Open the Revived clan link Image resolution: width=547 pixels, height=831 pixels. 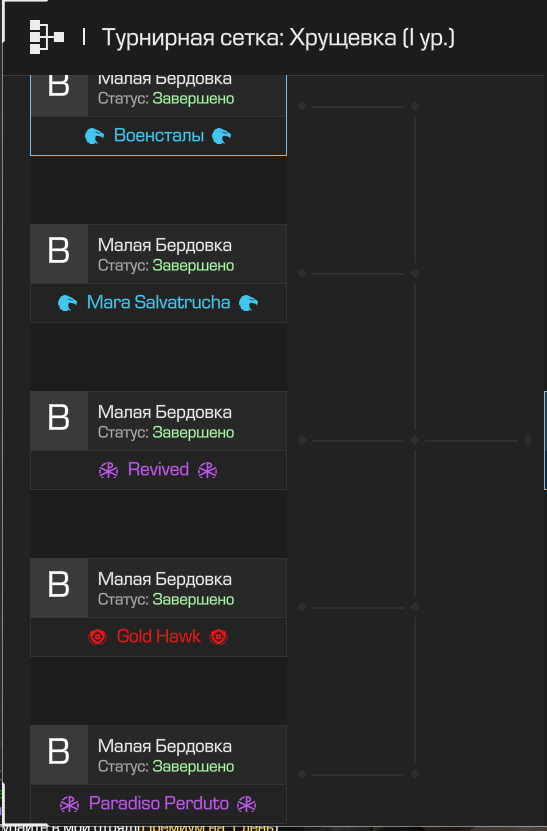pos(158,470)
